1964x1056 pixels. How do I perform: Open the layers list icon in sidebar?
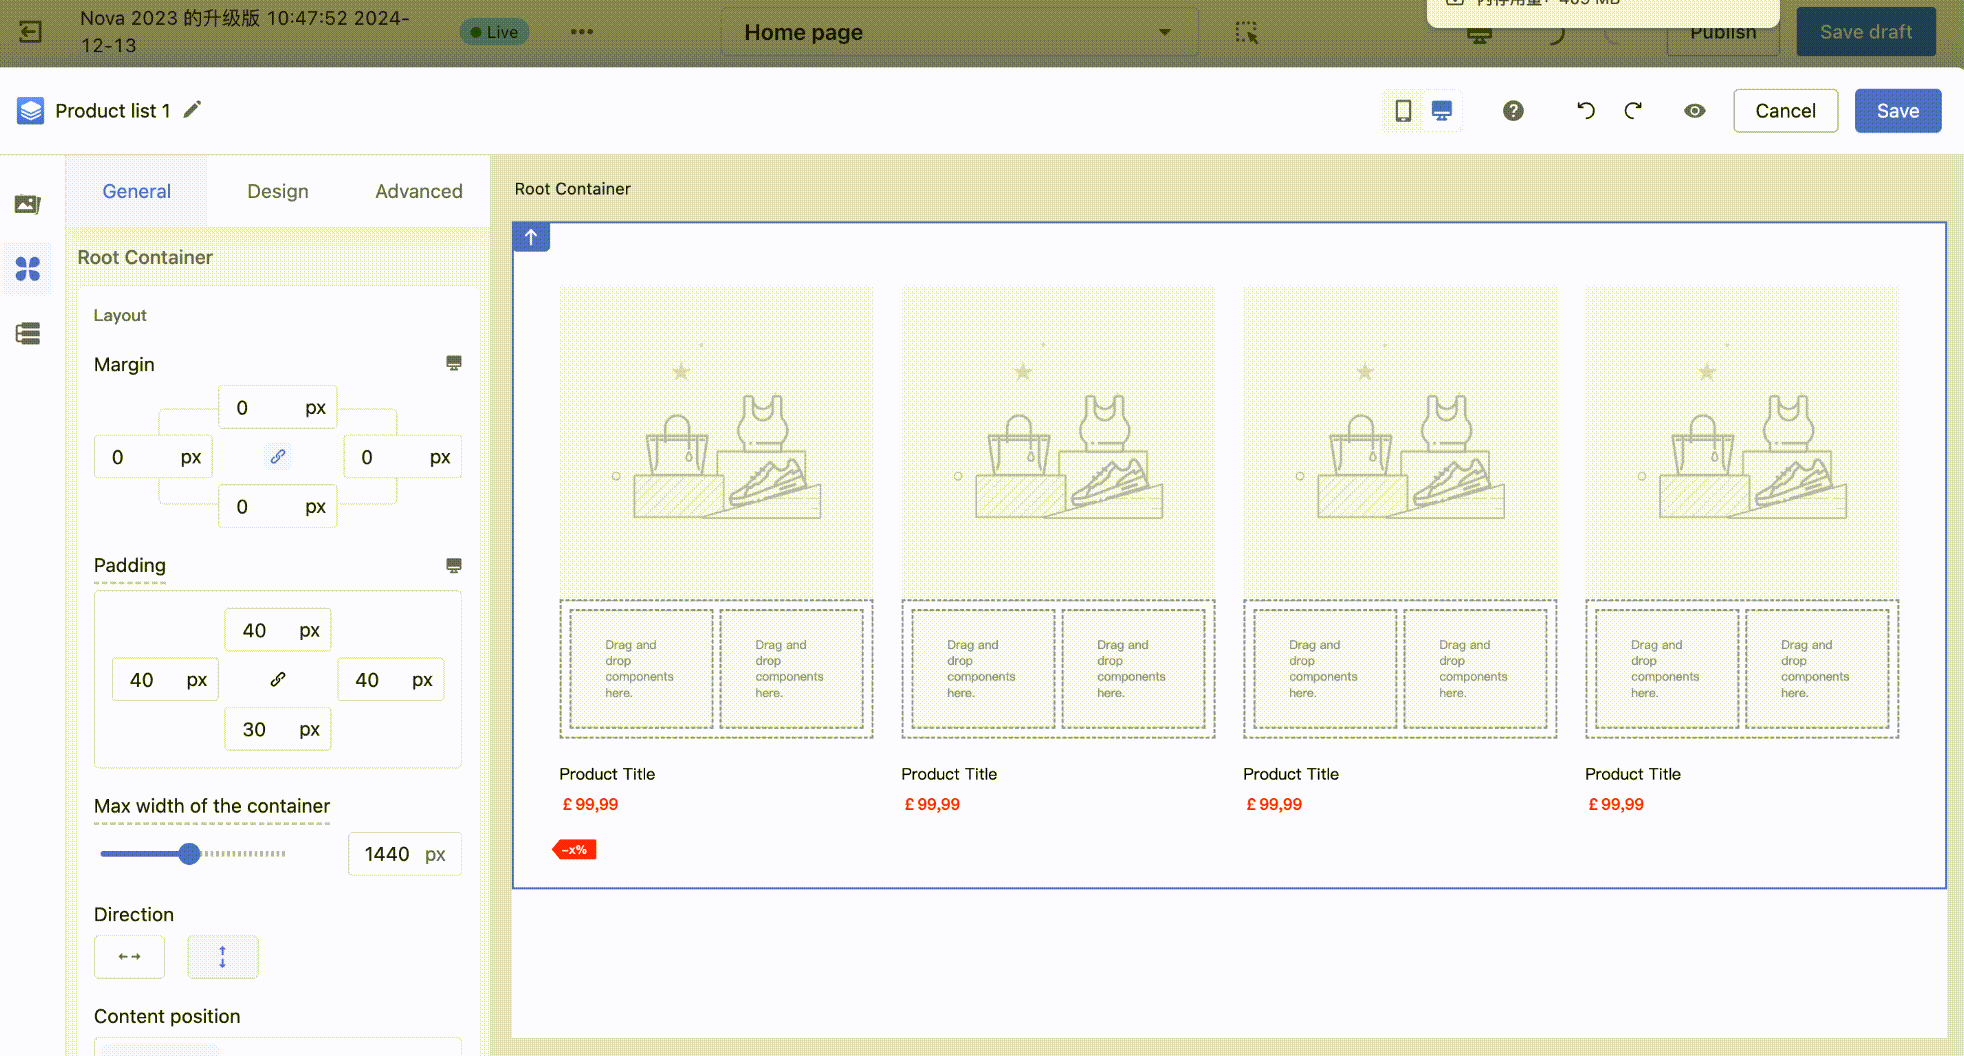point(28,333)
